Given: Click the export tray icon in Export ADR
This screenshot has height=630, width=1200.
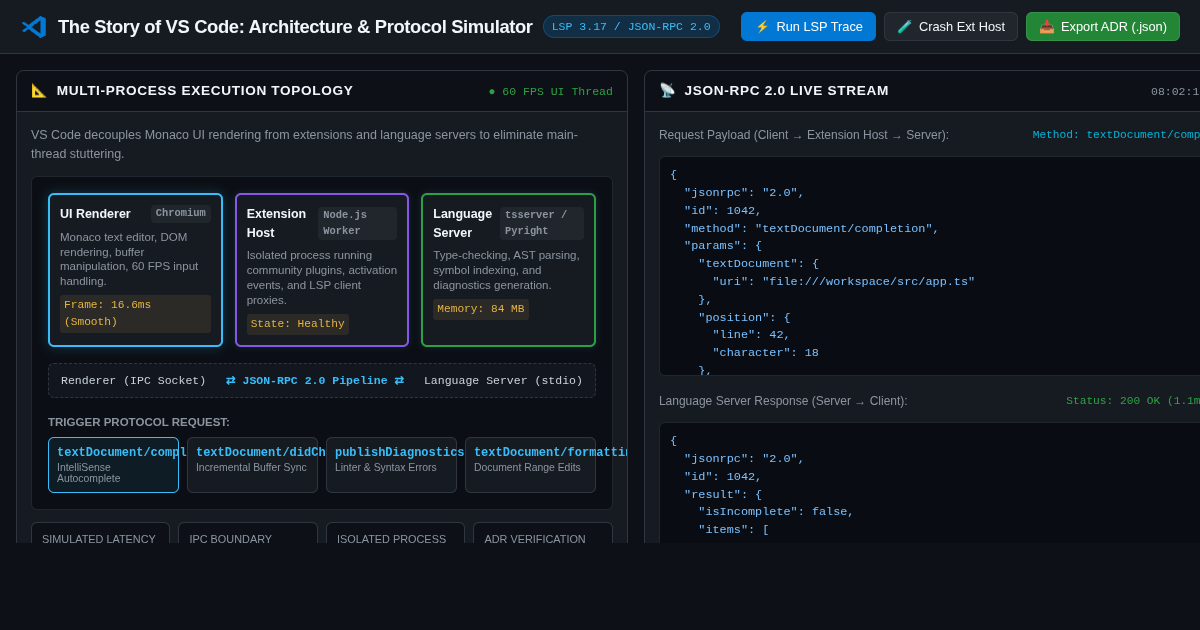Looking at the screenshot, I should point(1047,27).
